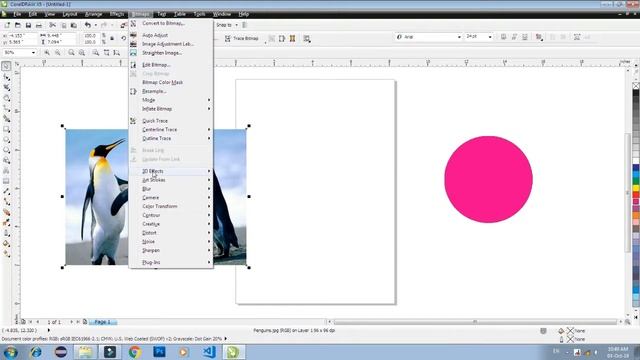Image resolution: width=640 pixels, height=360 pixels.
Task: Click the Paste icon in the toolbar
Action: 74,25
